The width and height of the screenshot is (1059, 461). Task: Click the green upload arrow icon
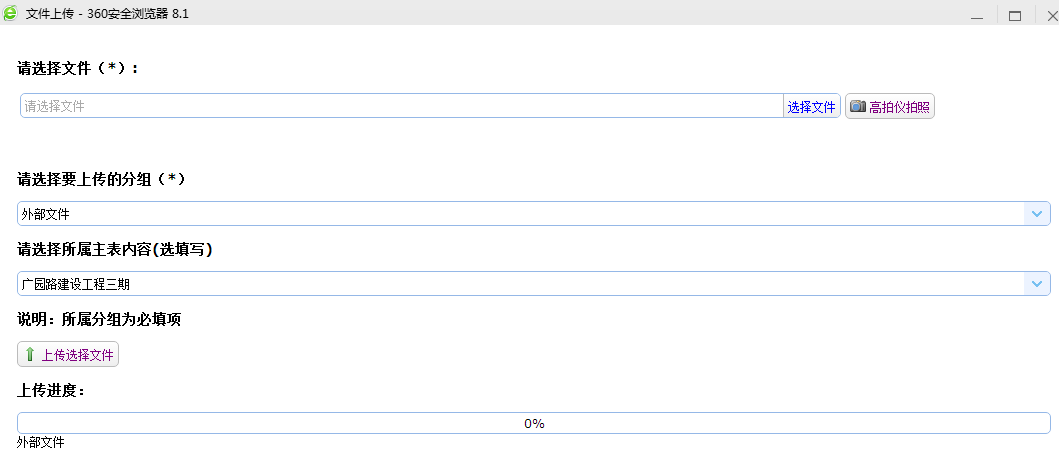[29, 354]
